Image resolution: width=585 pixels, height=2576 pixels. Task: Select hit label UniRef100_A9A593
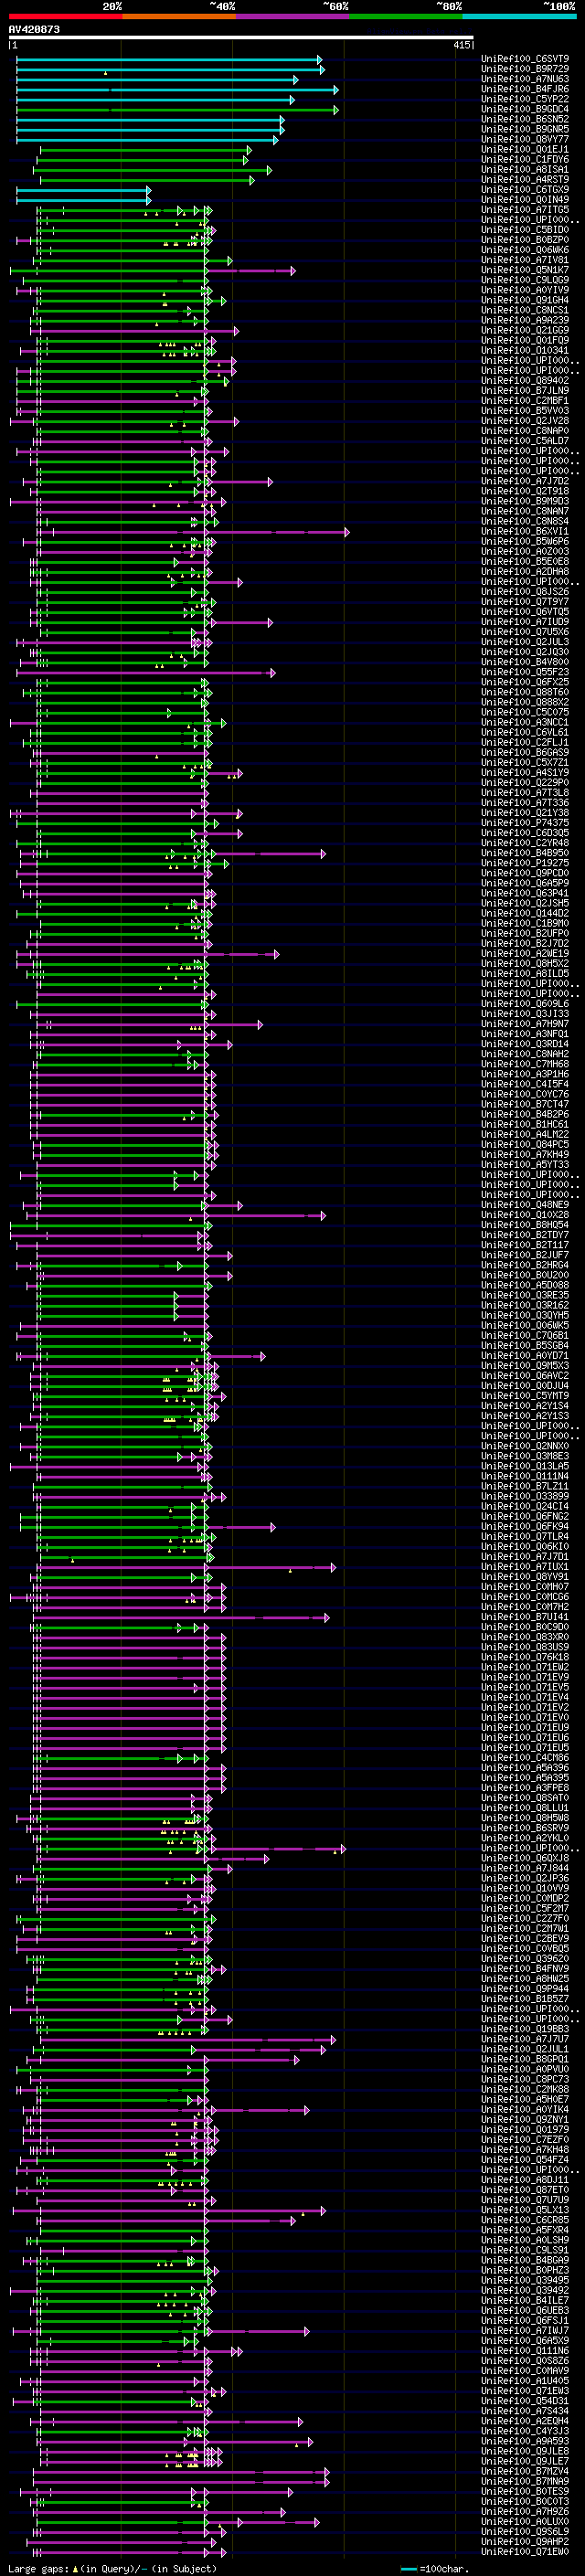(x=525, y=2442)
